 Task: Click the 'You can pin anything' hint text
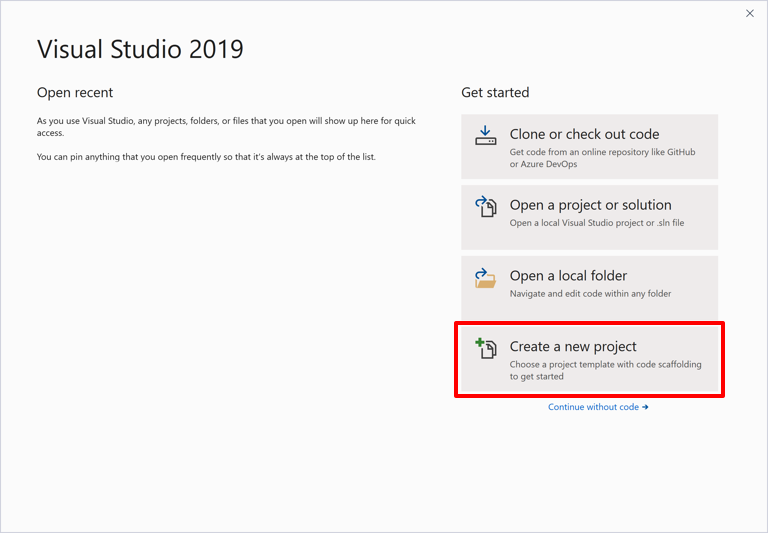[x=206, y=157]
